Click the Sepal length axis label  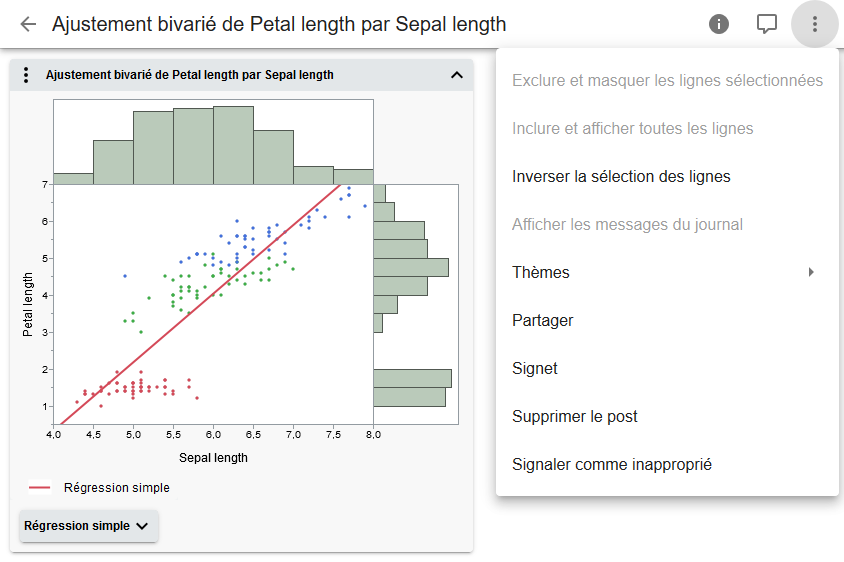(213, 458)
